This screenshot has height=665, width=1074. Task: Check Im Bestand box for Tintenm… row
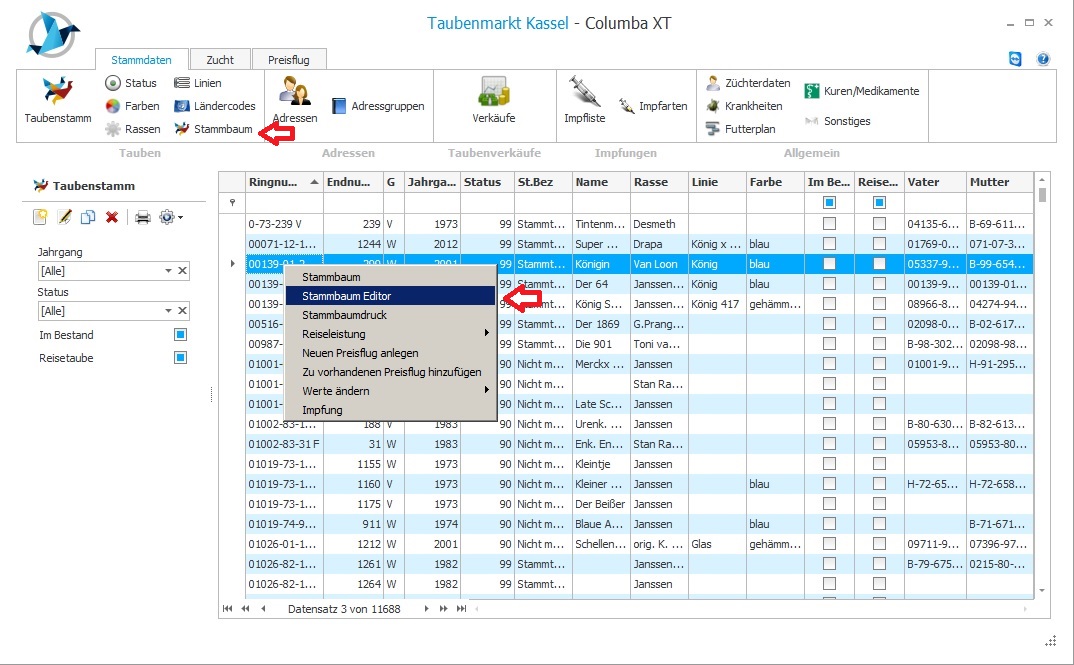[x=829, y=224]
